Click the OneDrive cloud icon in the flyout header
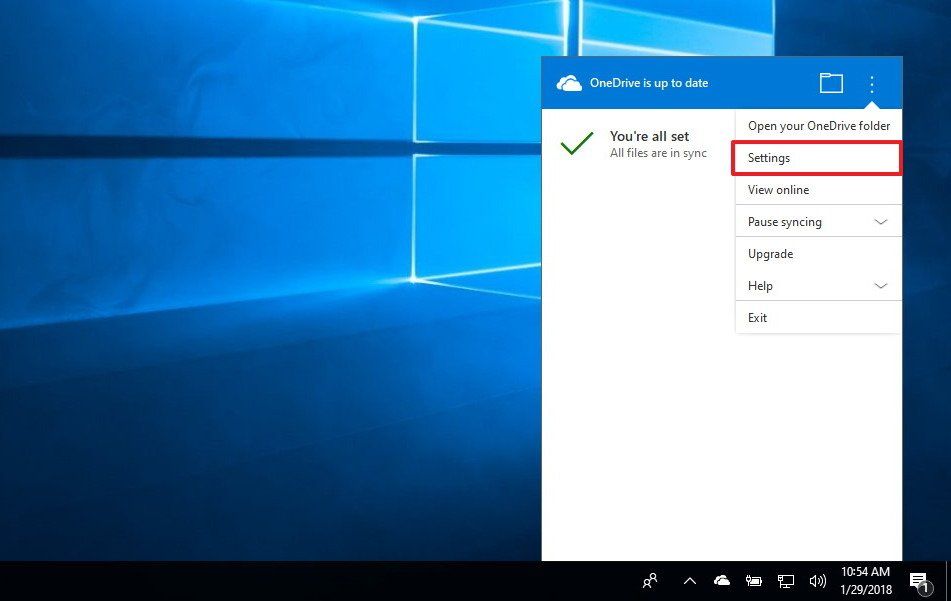The width and height of the screenshot is (951, 601). (x=569, y=83)
